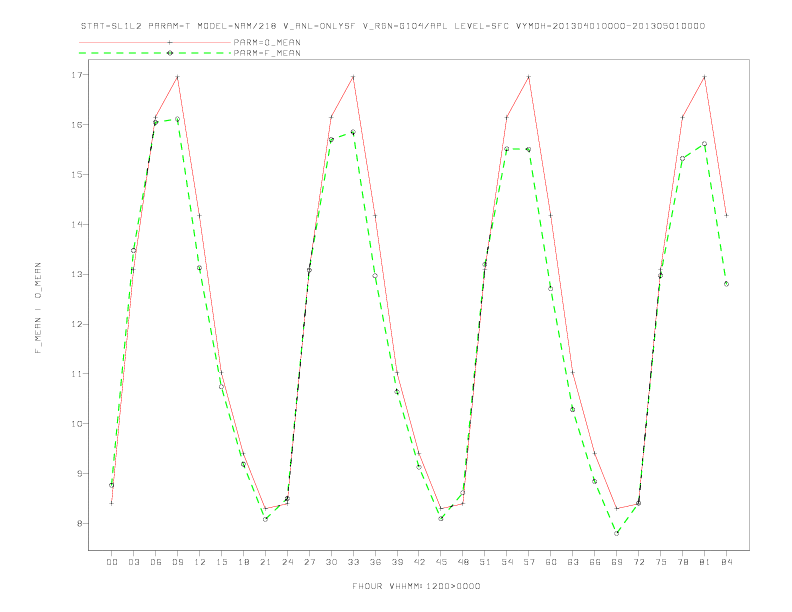This screenshot has height=612, width=792.
Task: Click the x-axis tick label 51
Action: click(485, 562)
